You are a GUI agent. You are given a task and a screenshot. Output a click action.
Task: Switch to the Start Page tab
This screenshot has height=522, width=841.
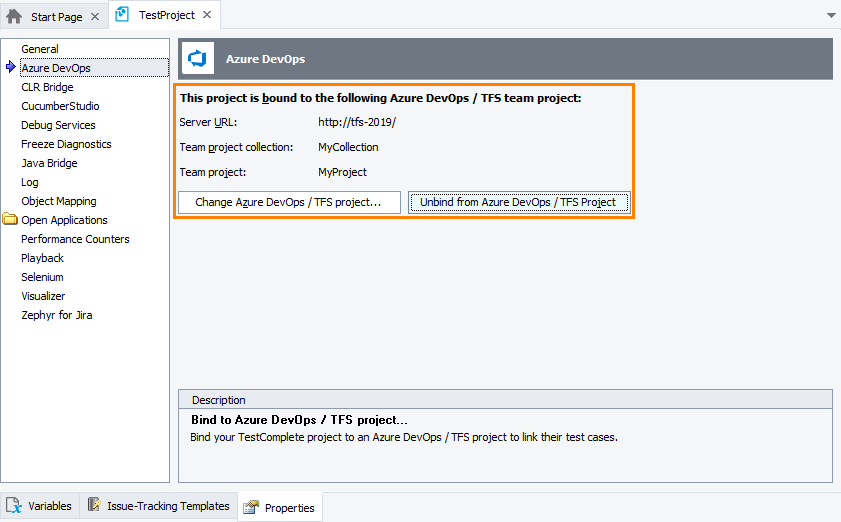click(56, 17)
